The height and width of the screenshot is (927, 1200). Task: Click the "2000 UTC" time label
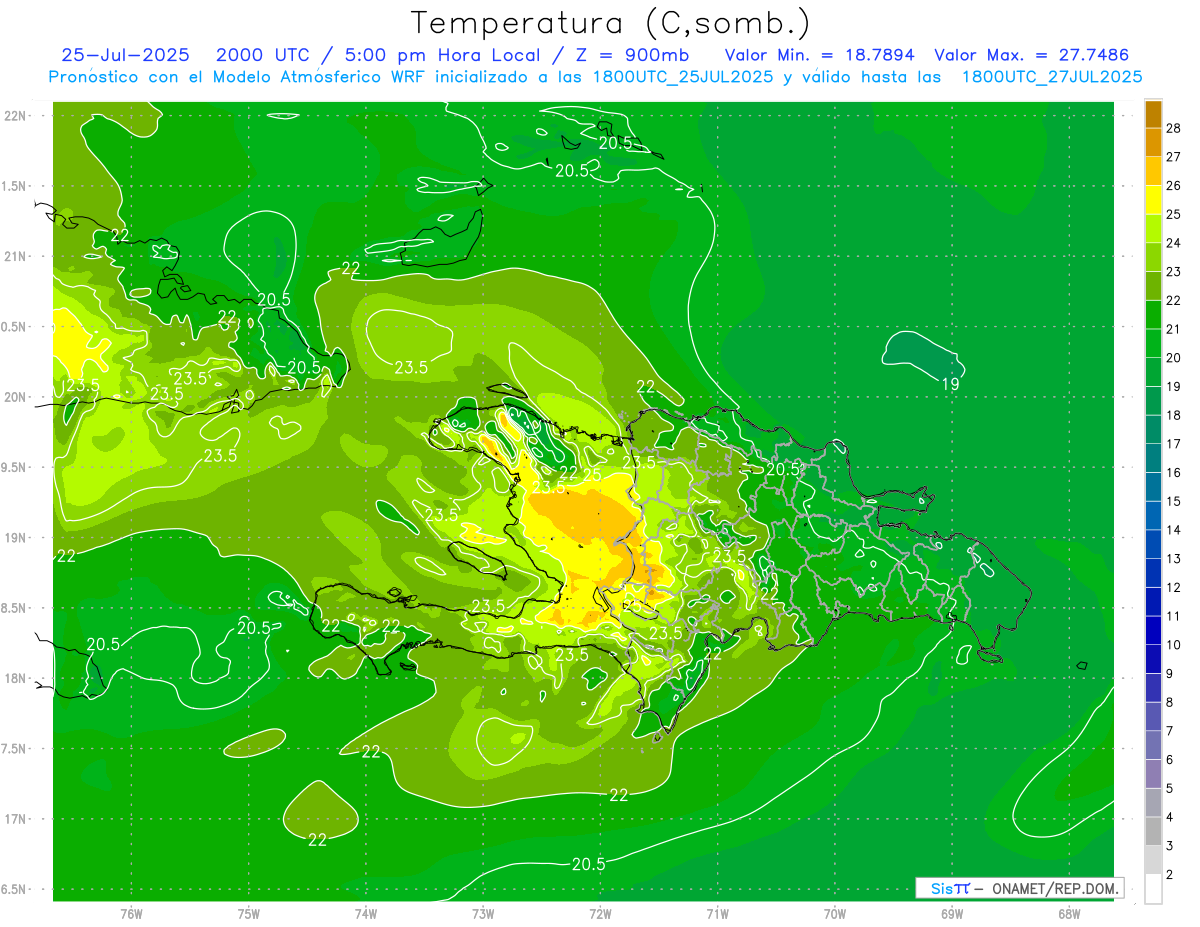tap(263, 55)
